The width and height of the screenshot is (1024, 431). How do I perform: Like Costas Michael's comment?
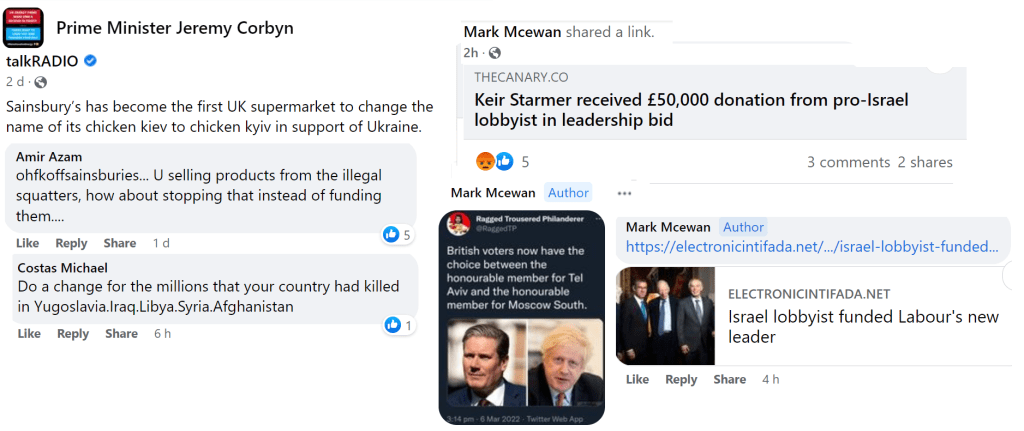pos(27,334)
